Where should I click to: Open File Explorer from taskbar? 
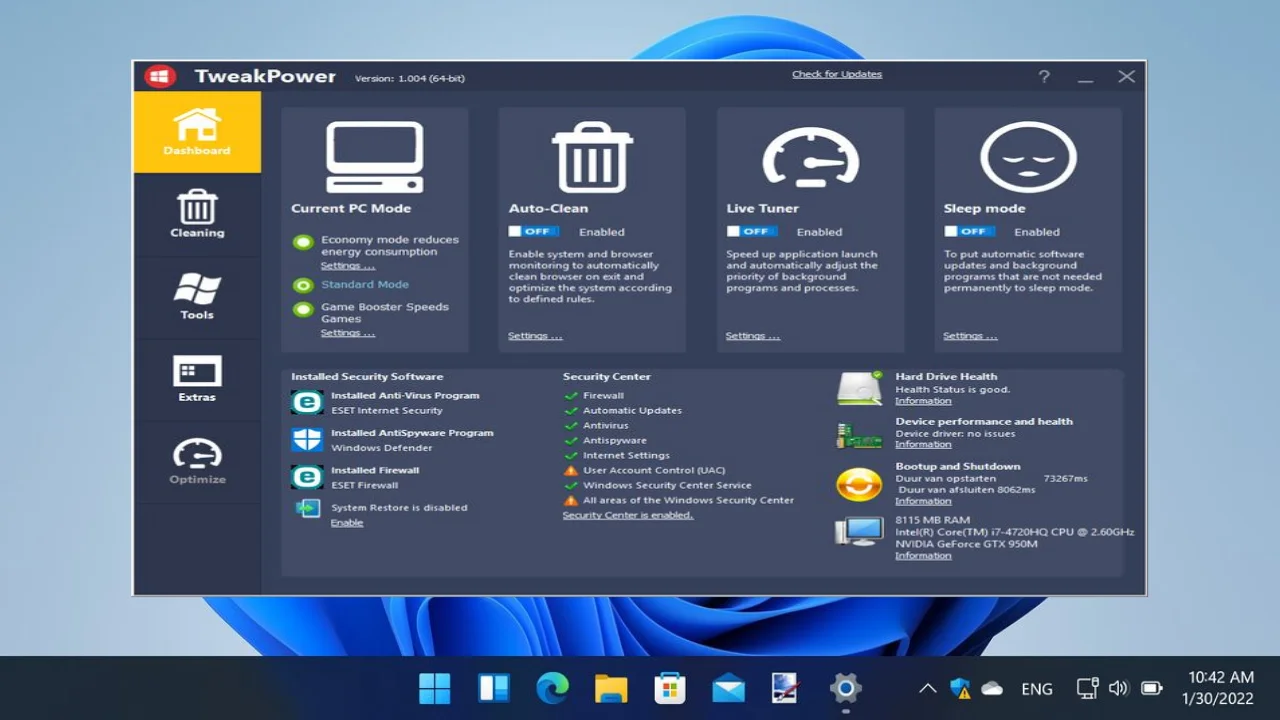[611, 688]
